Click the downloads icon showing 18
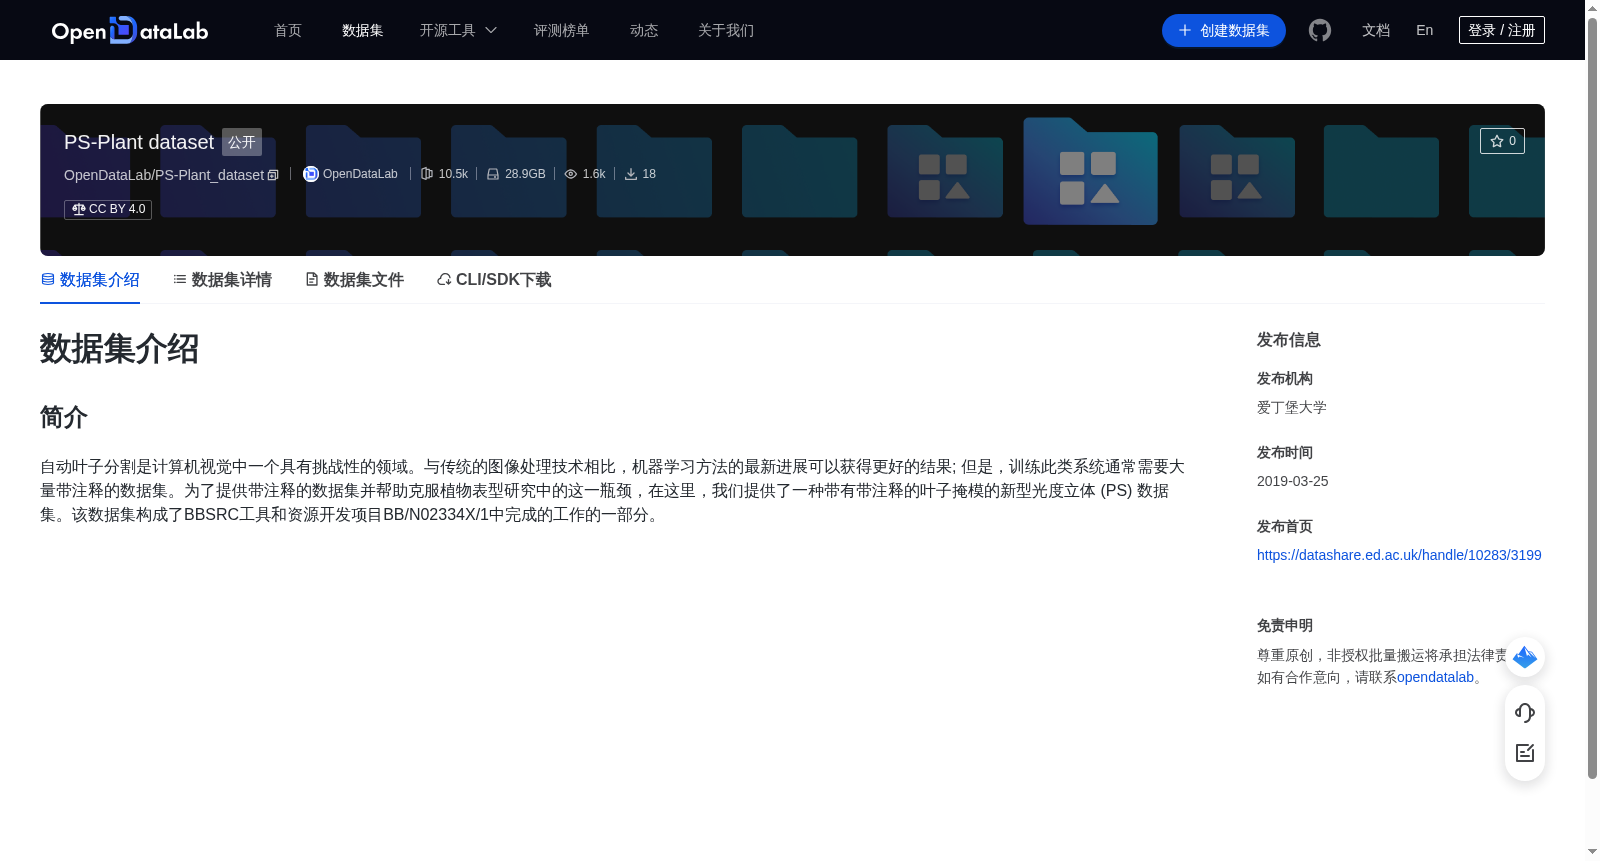The height and width of the screenshot is (861, 1600). (x=631, y=174)
